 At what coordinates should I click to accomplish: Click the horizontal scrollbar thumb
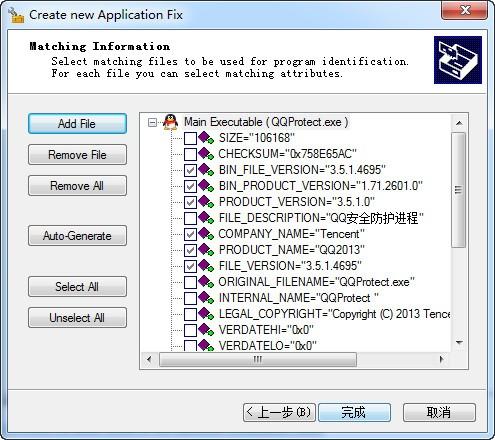[x=258, y=360]
